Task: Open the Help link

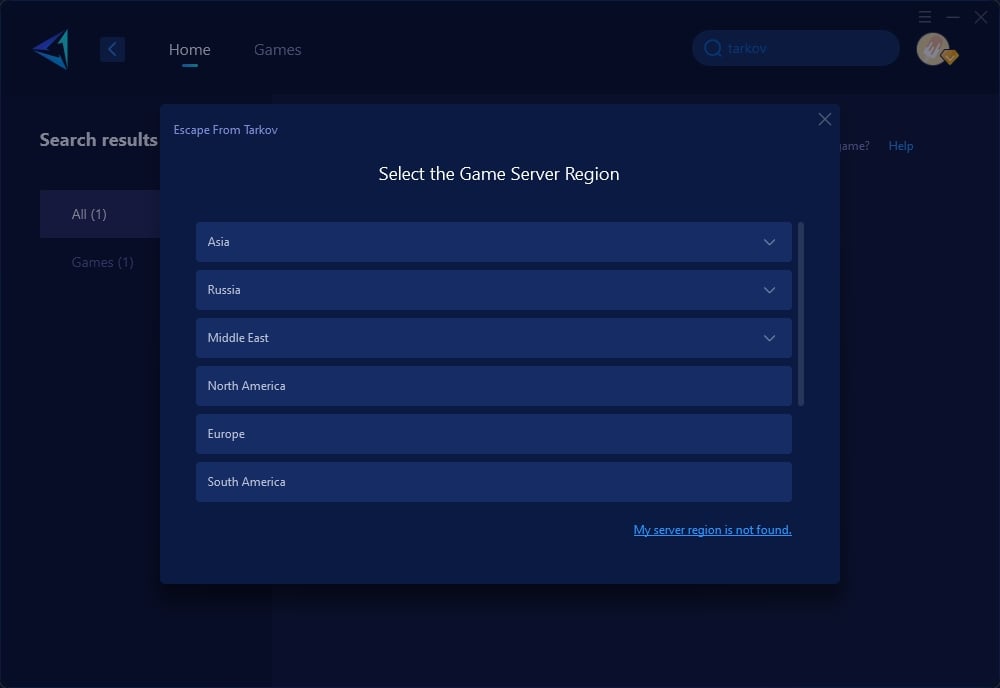Action: tap(901, 146)
